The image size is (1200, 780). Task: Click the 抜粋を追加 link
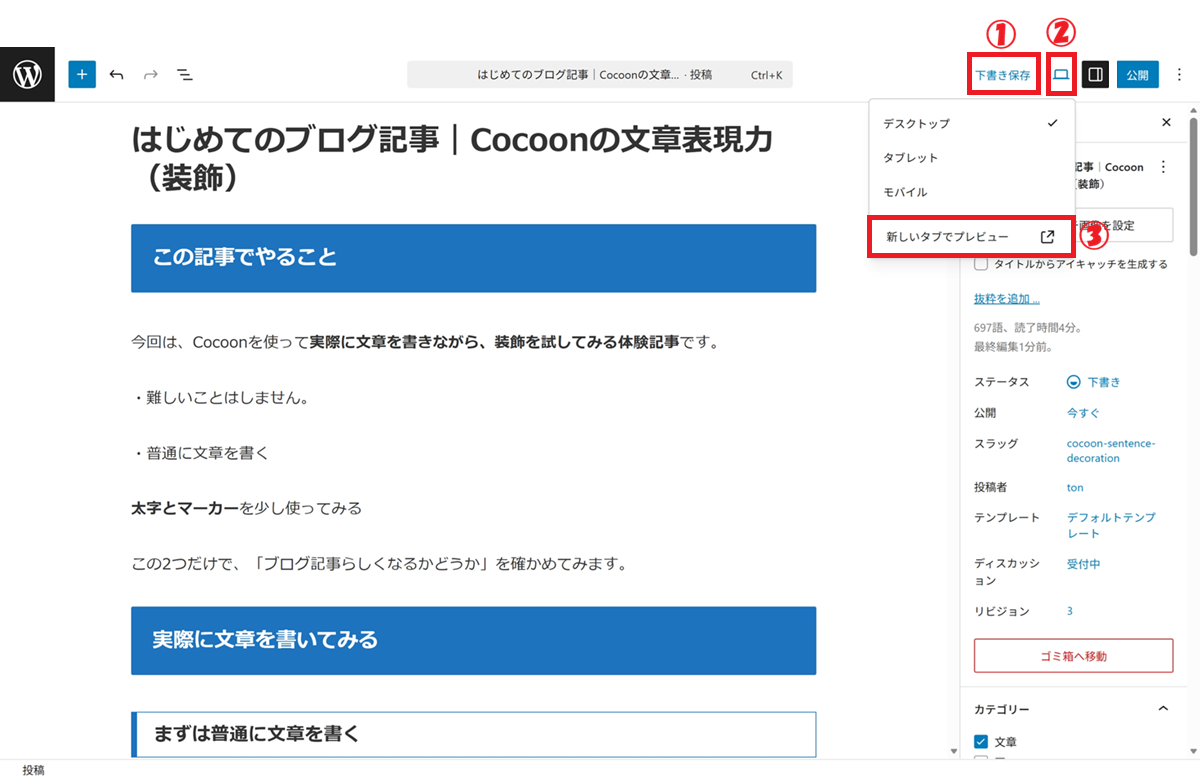coord(1006,298)
